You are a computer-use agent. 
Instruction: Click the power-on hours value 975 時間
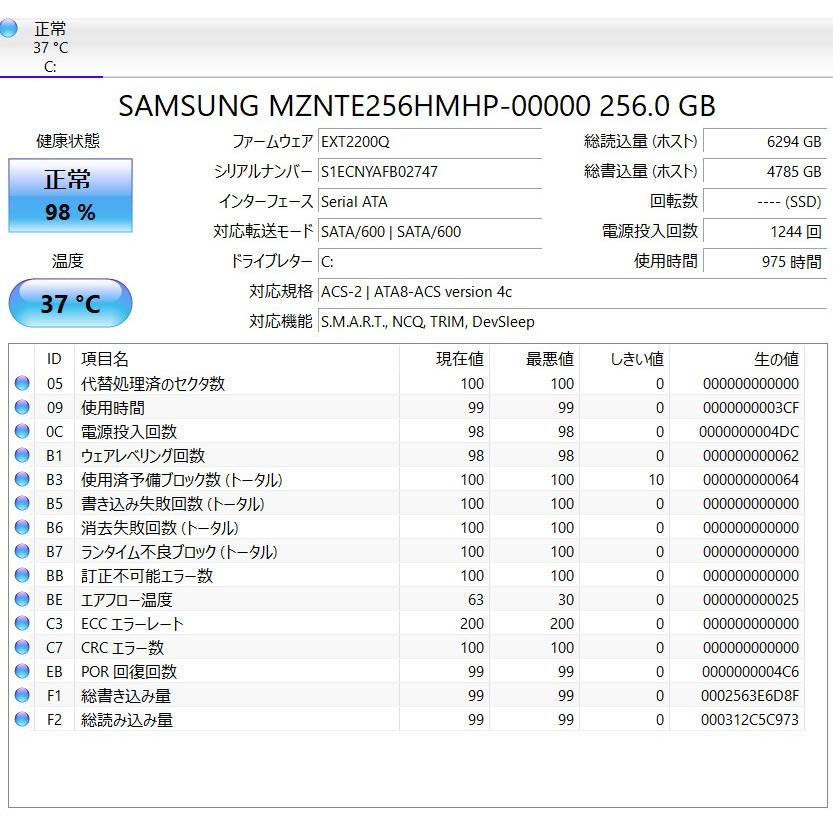[x=764, y=261]
